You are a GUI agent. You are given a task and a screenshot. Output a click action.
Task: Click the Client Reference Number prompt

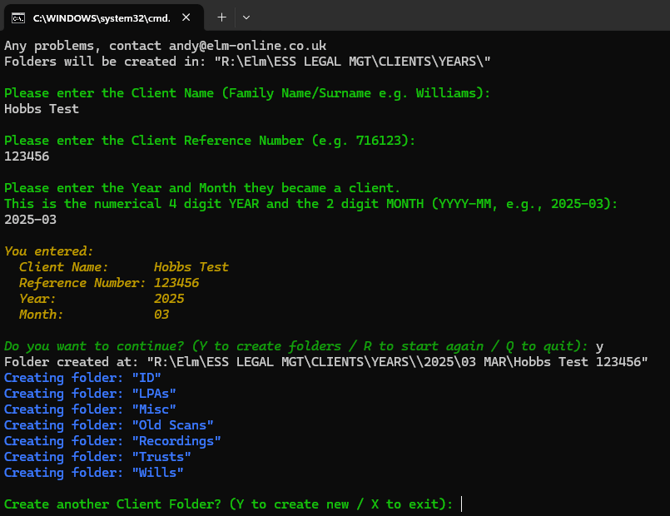210,141
